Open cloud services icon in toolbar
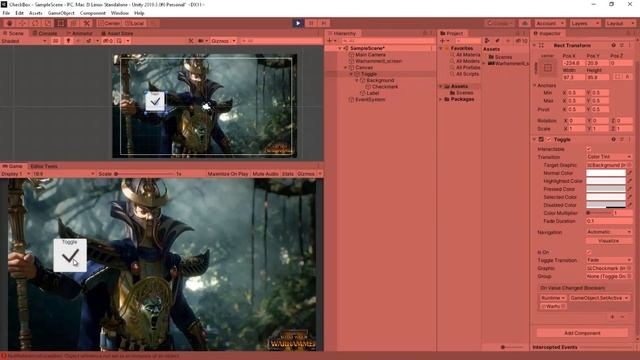The image size is (640, 360). [525, 23]
